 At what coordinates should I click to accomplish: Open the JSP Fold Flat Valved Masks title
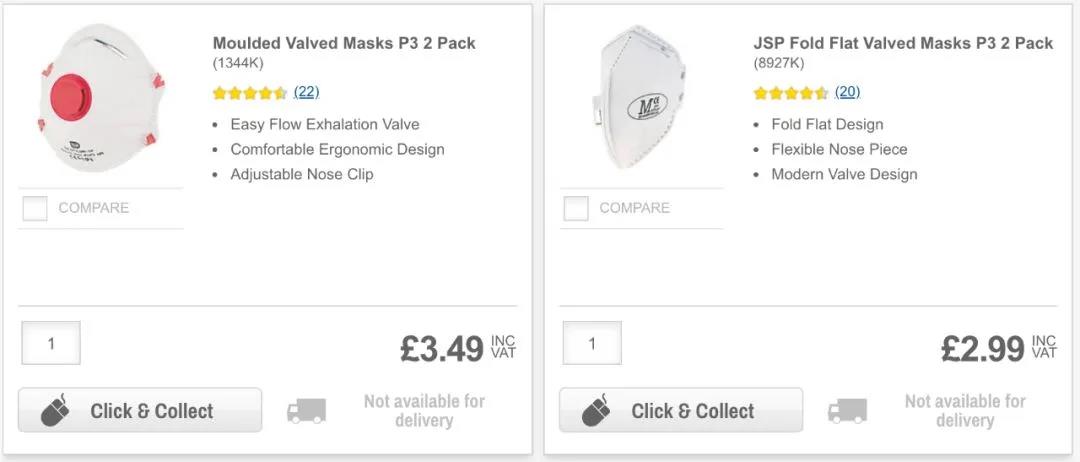point(903,43)
